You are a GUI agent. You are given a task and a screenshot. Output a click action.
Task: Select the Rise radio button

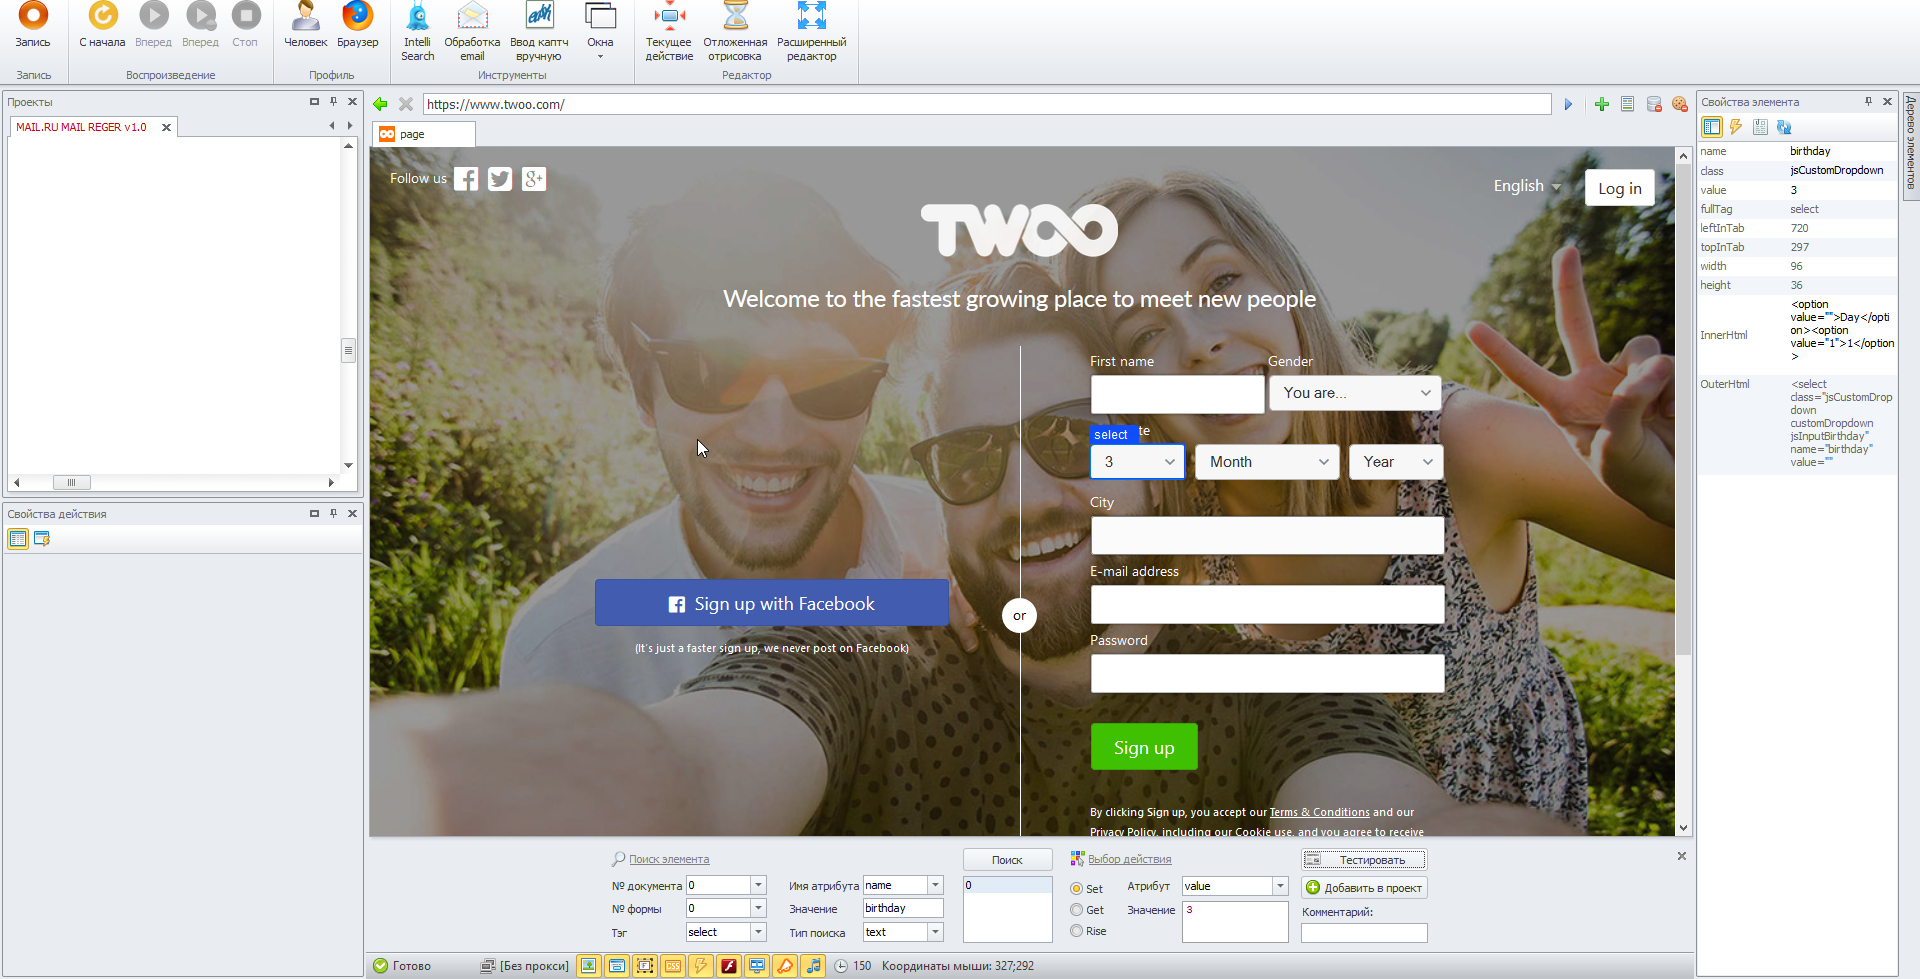(1077, 931)
